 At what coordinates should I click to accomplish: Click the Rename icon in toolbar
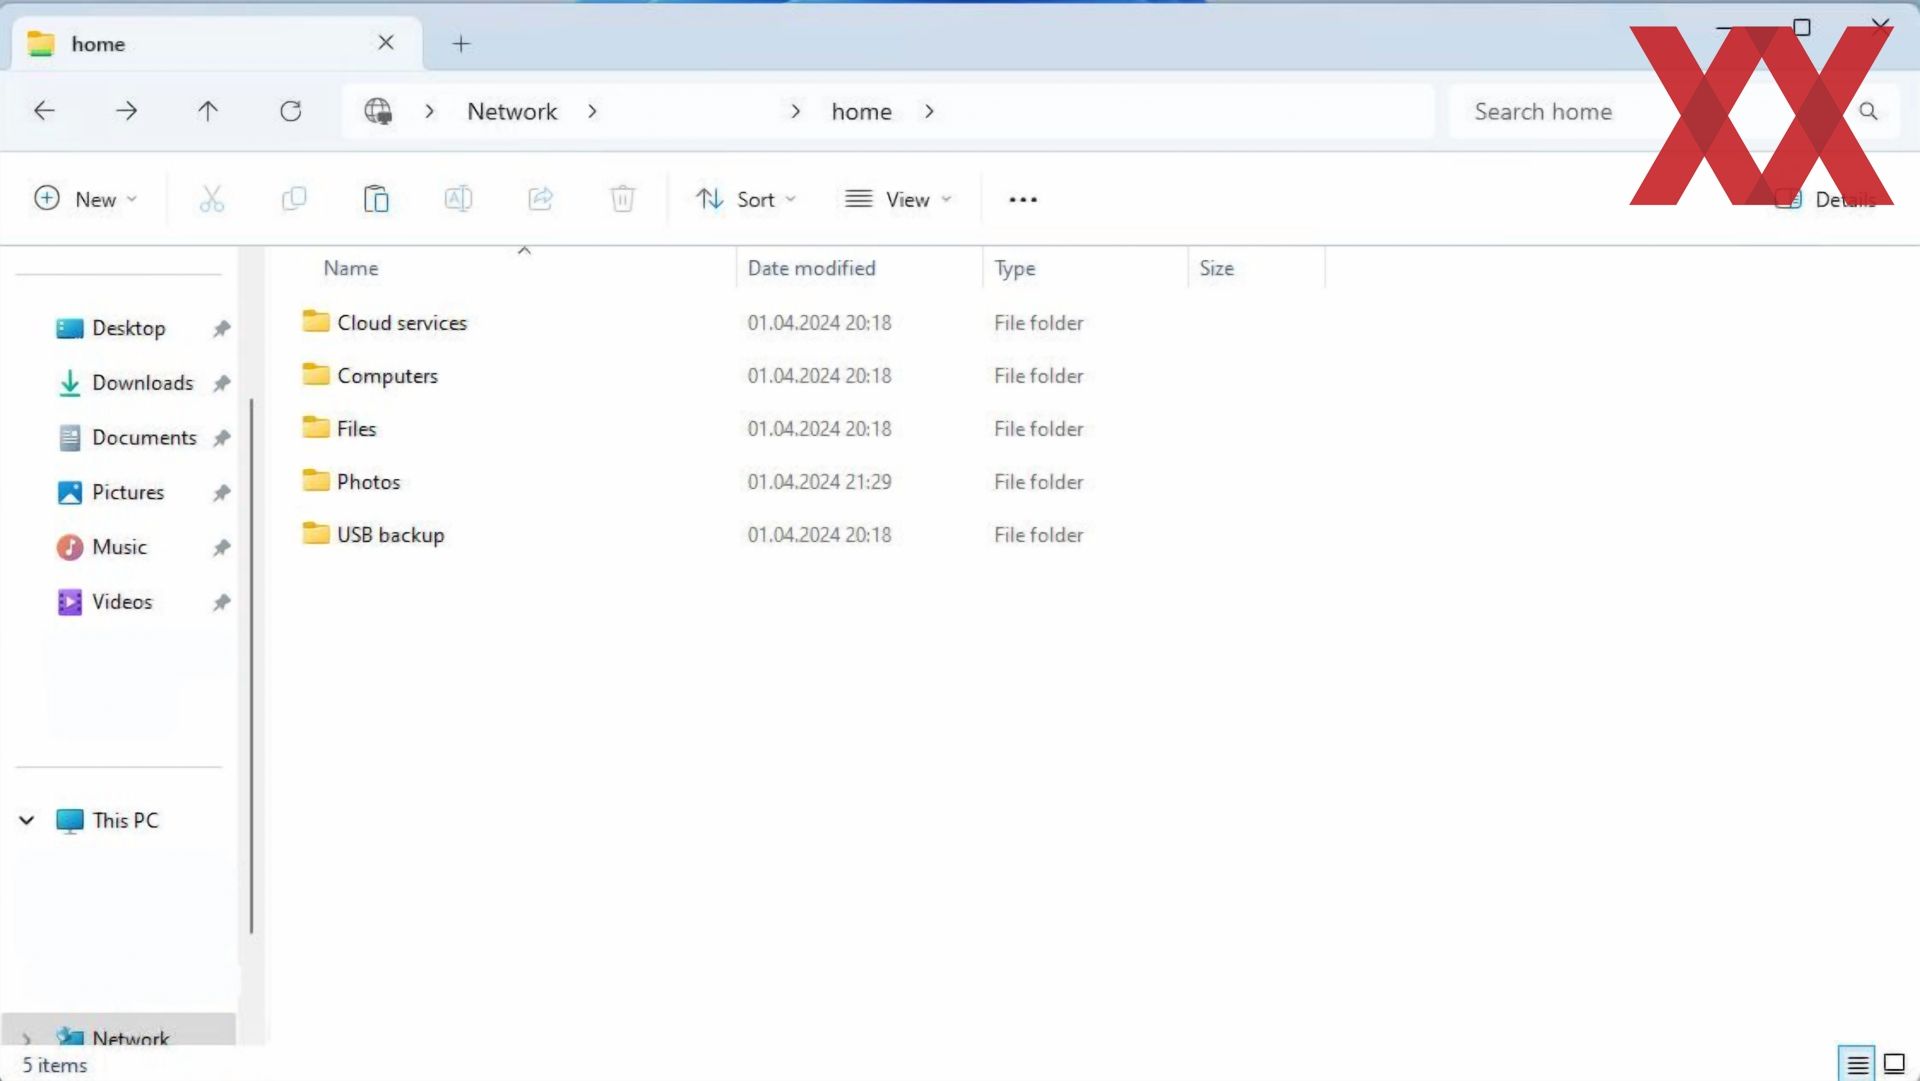(458, 199)
